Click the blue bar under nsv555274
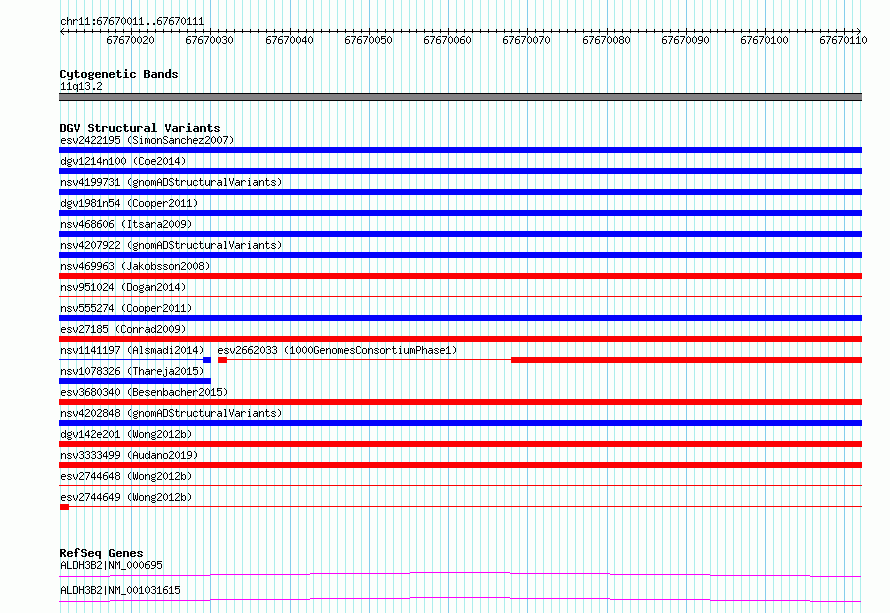This screenshot has width=890, height=613. 460,318
